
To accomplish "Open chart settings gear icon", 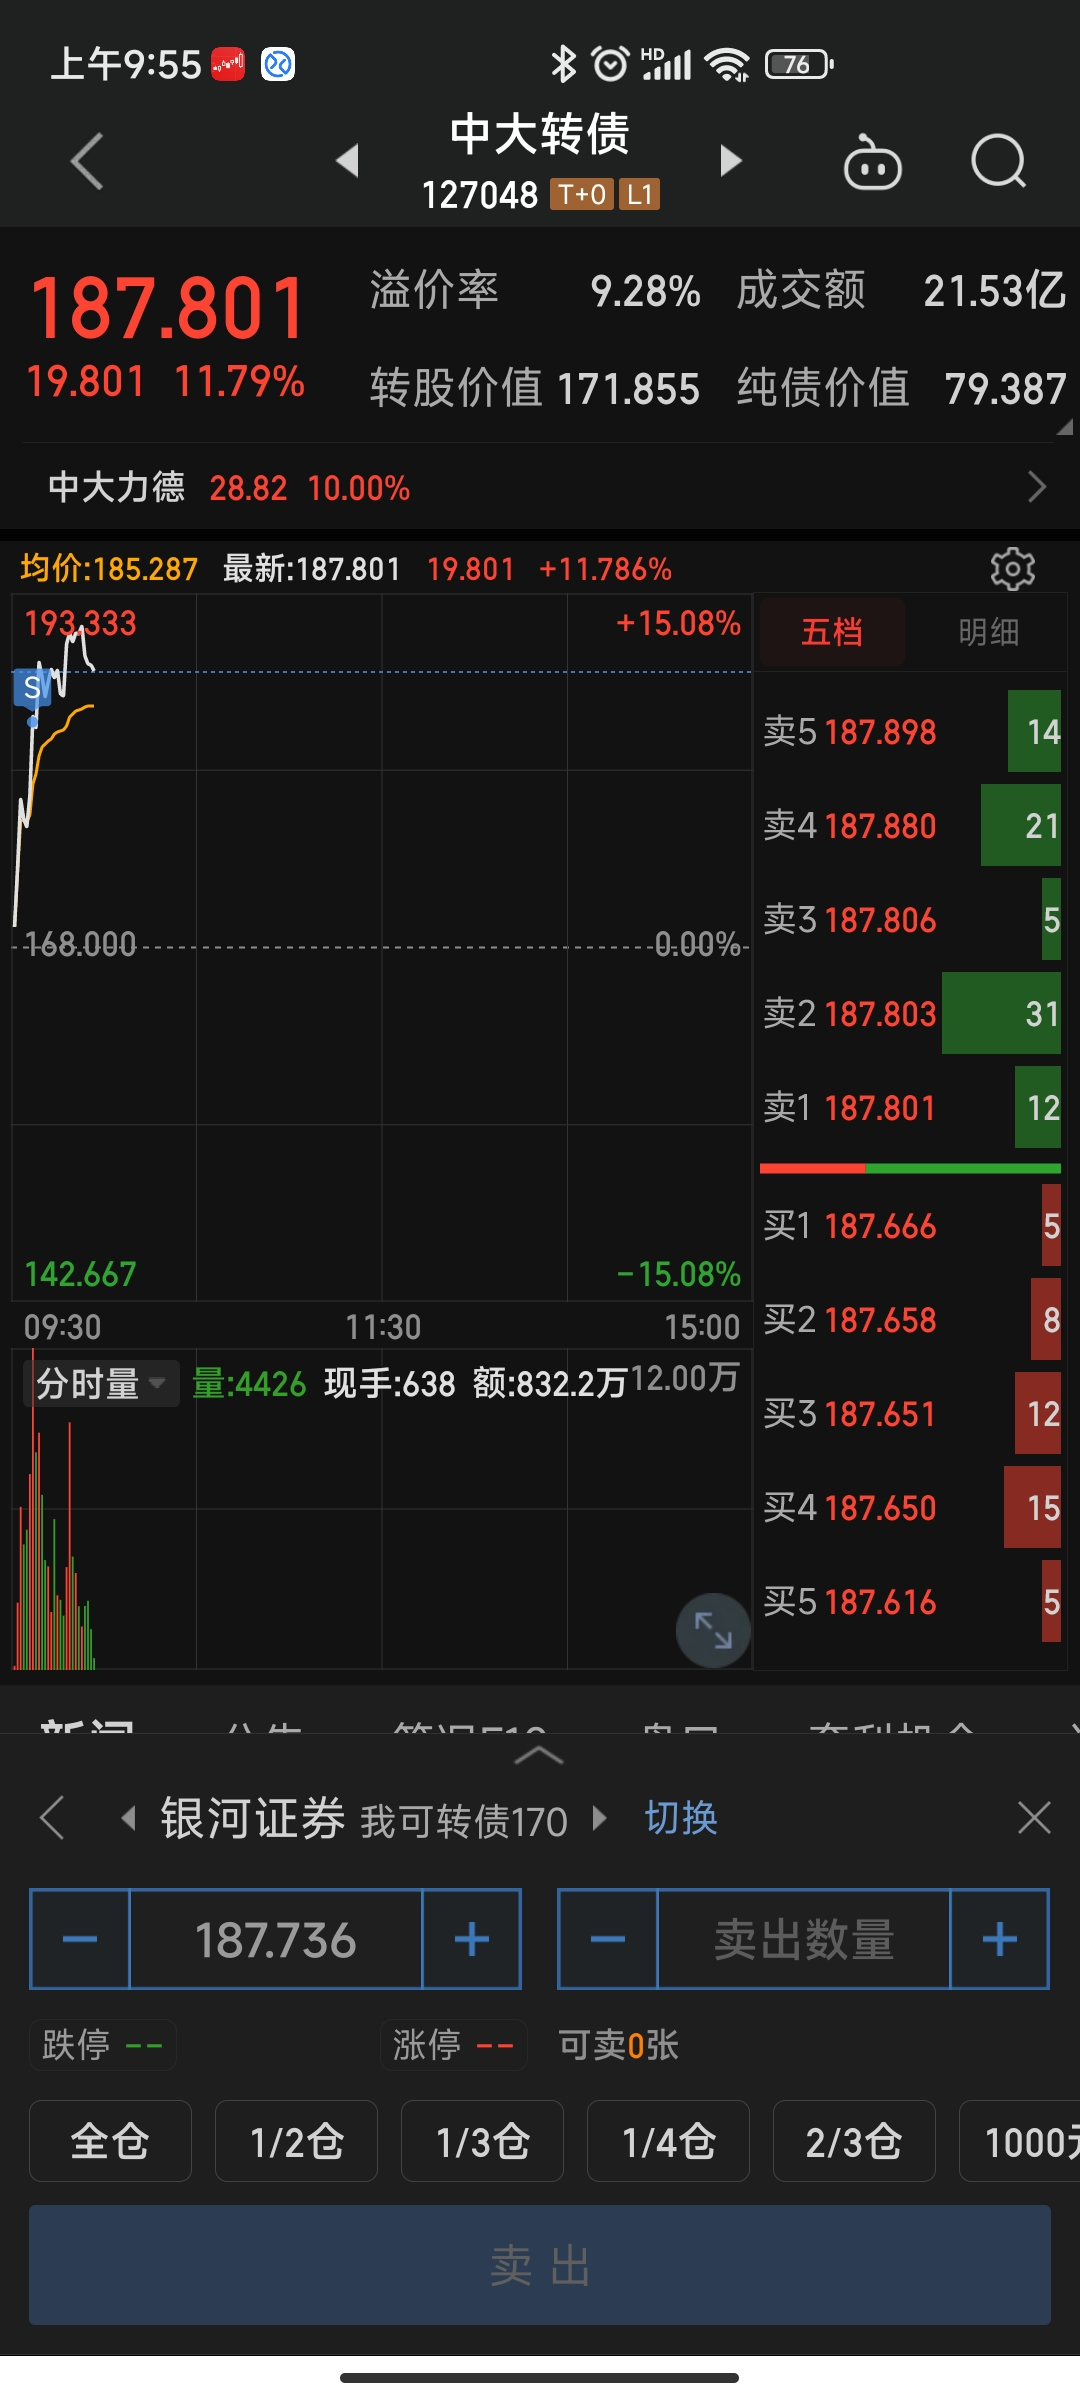I will click(1012, 569).
